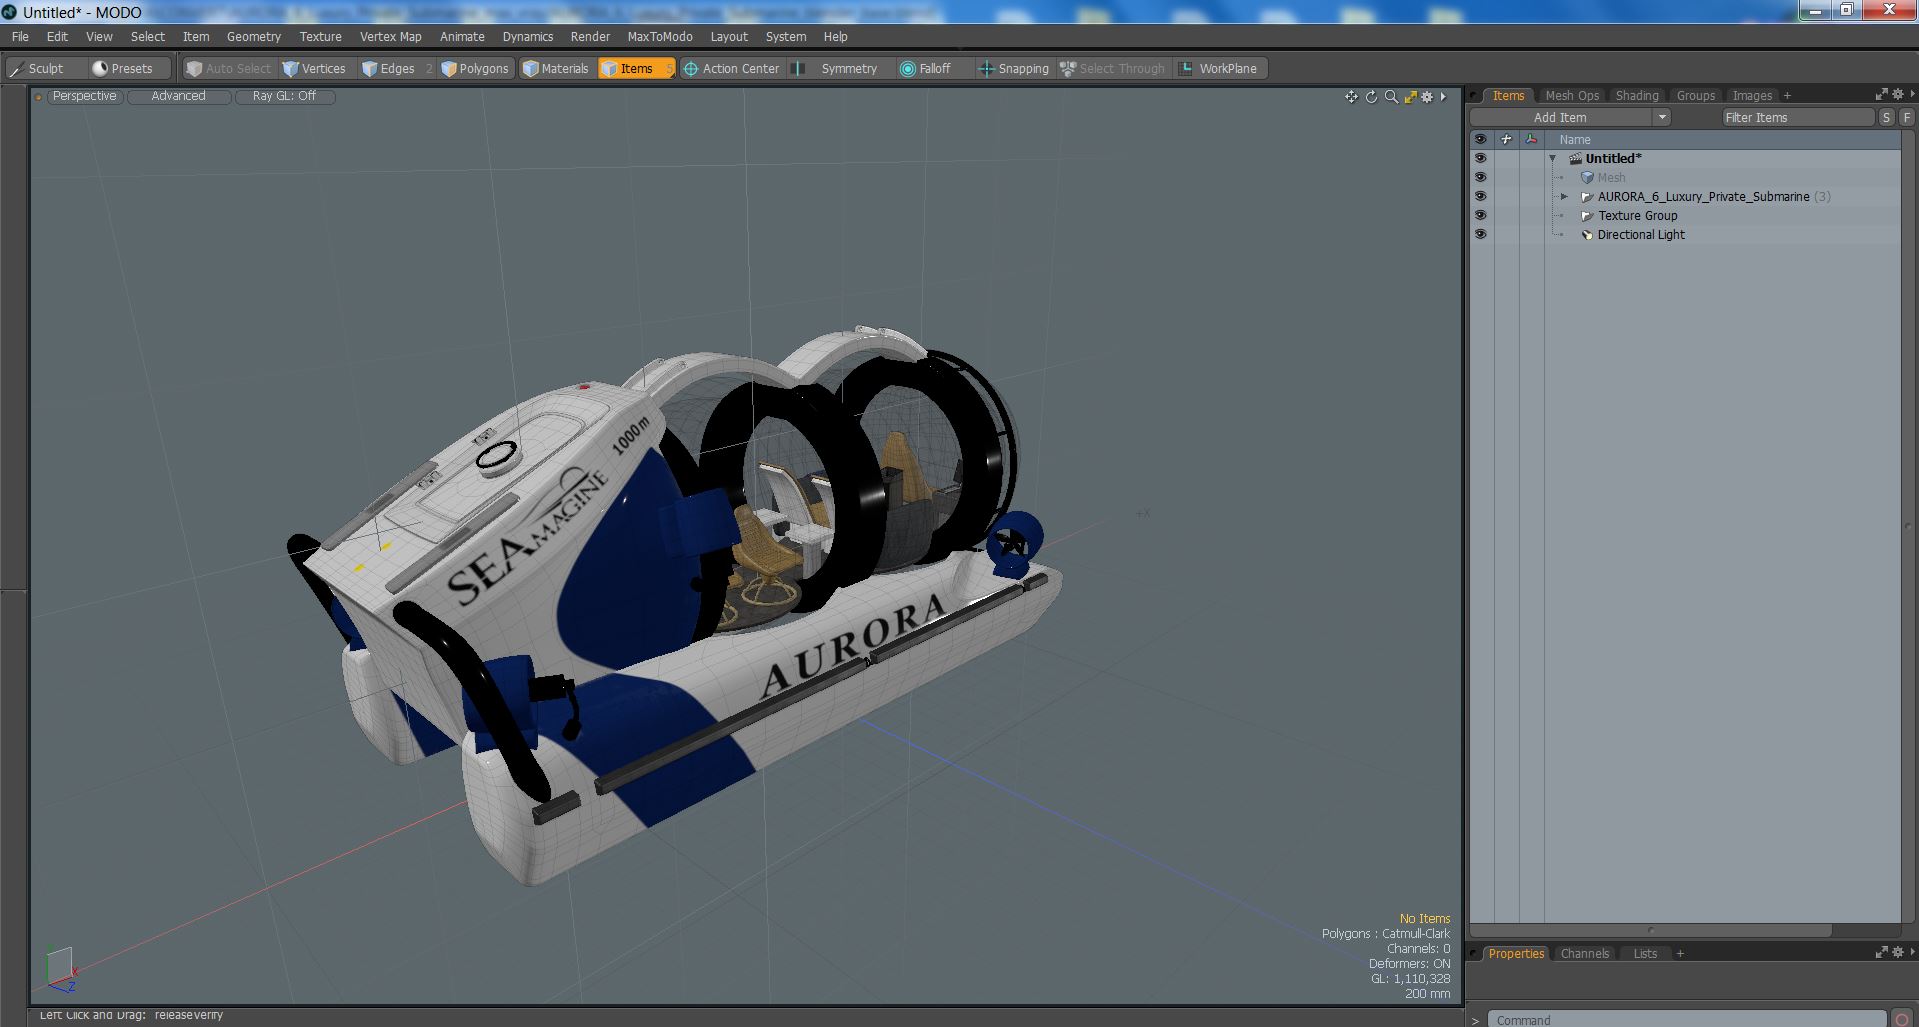Image resolution: width=1919 pixels, height=1027 pixels.
Task: Click the viewport maximize icon
Action: coord(1410,97)
